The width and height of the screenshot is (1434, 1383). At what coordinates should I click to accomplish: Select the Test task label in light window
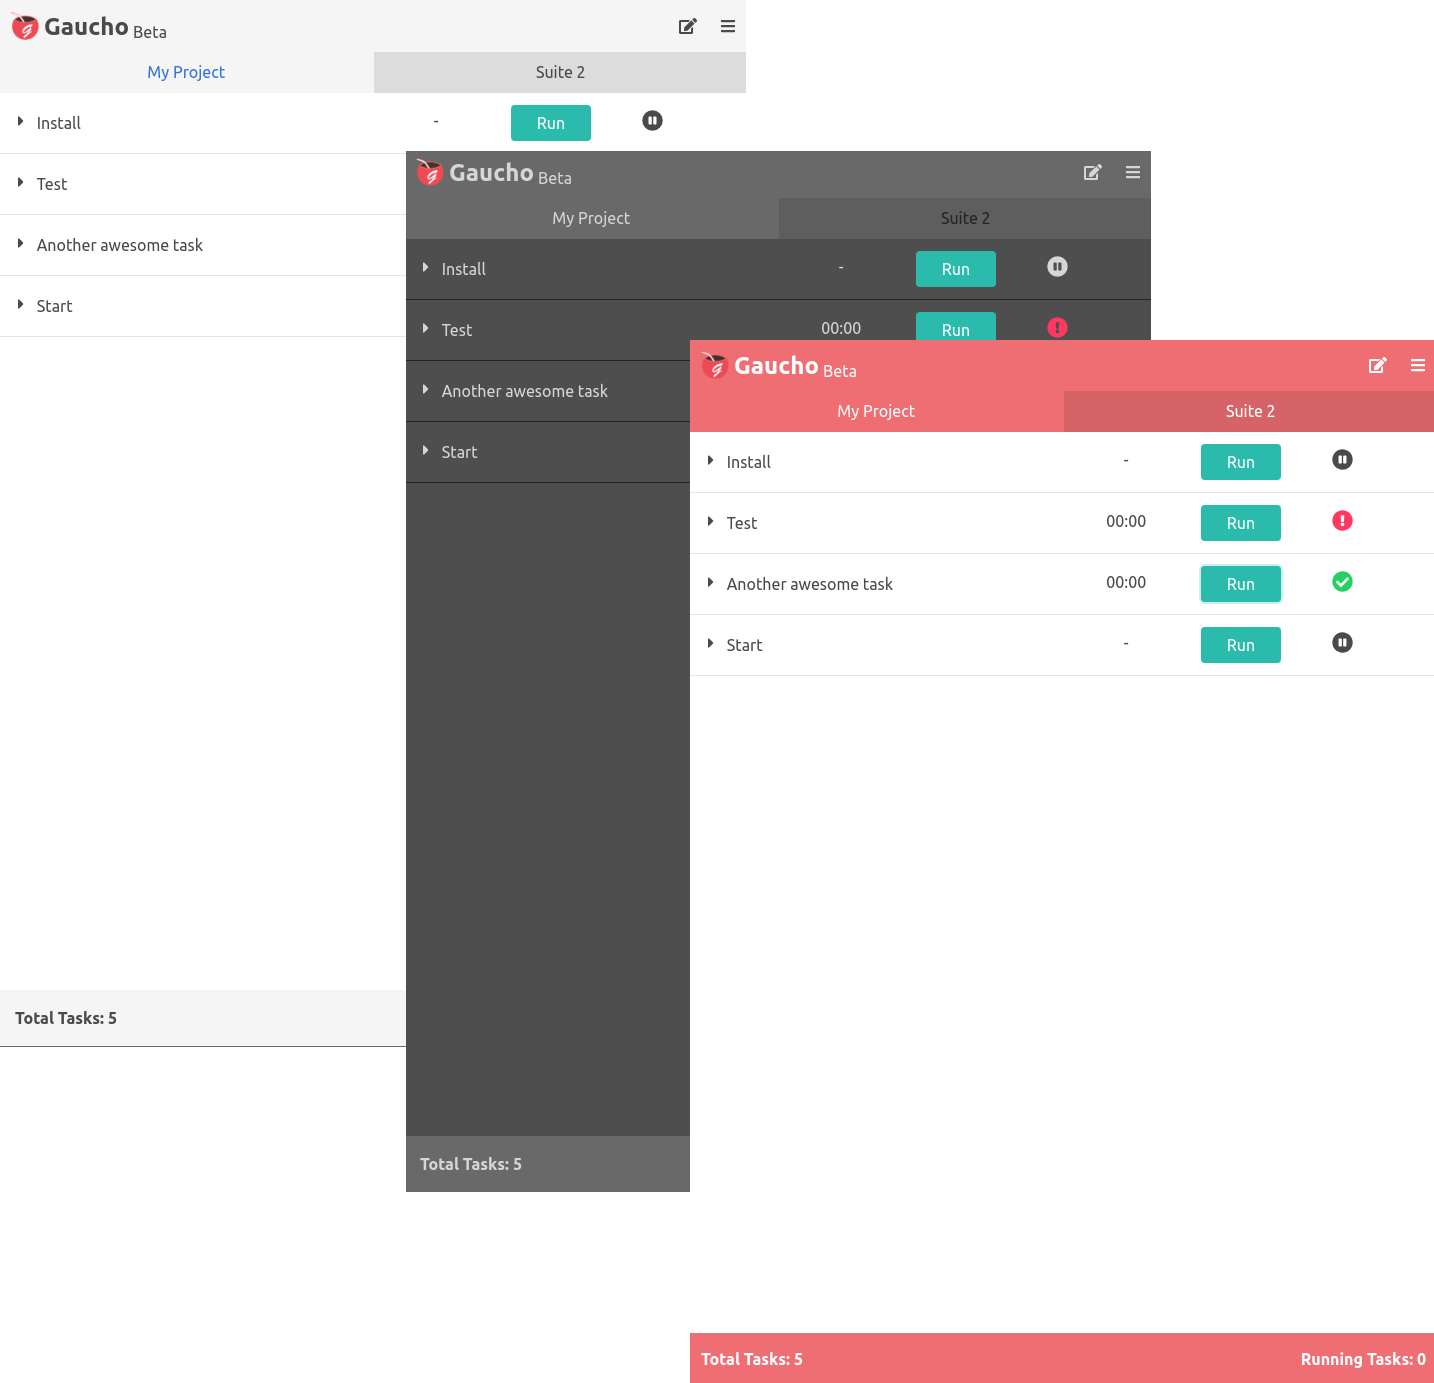pyautogui.click(x=52, y=184)
